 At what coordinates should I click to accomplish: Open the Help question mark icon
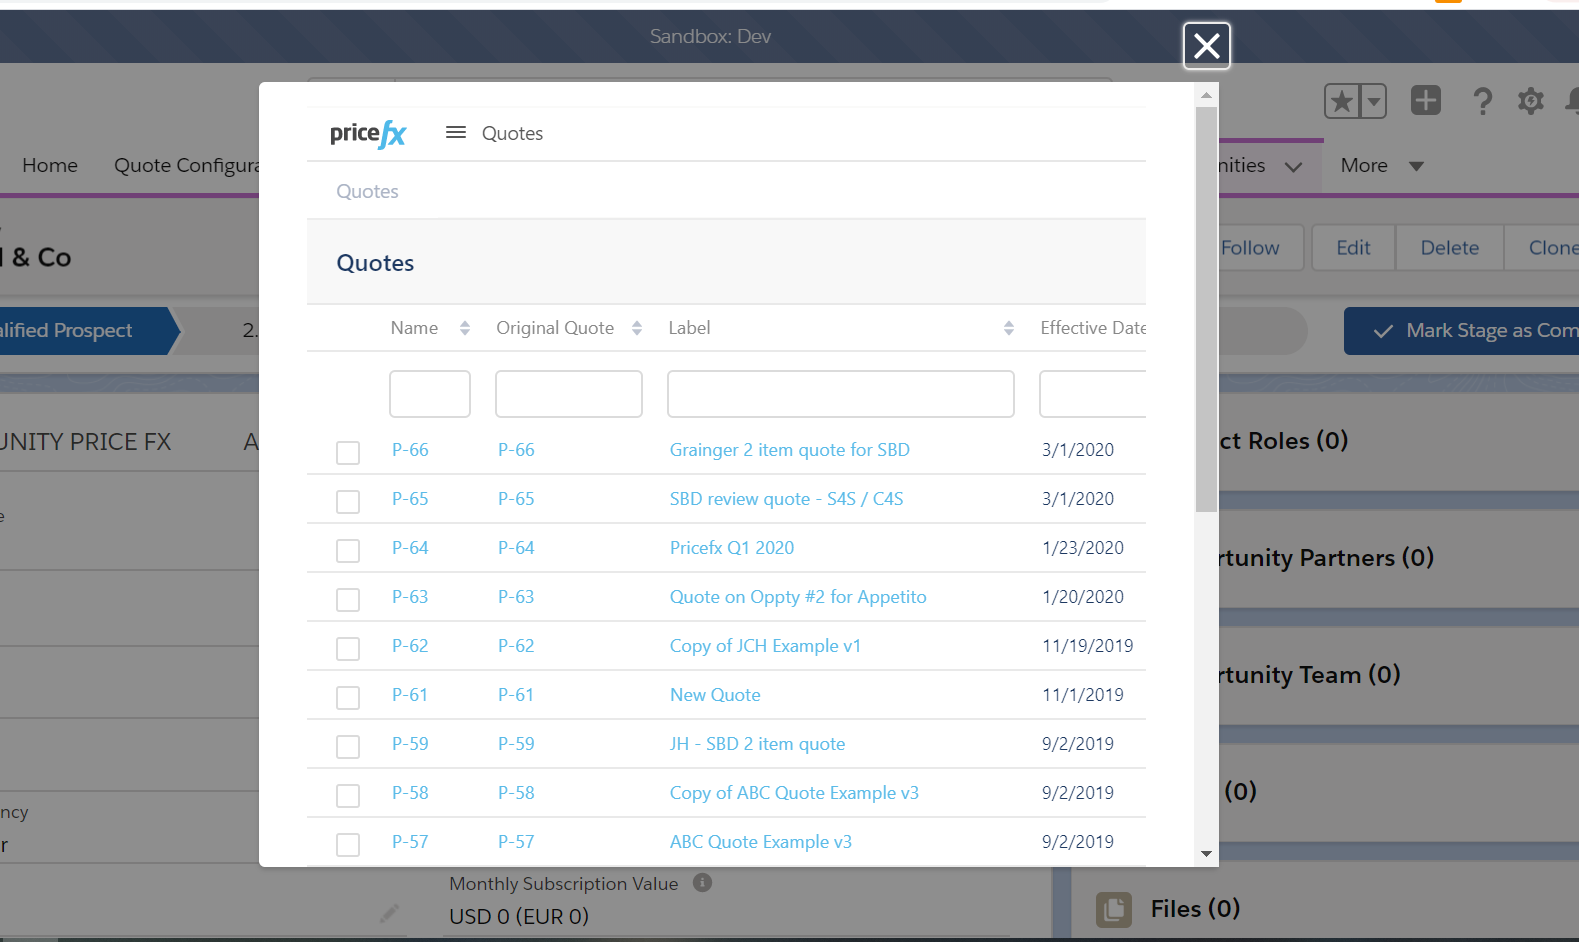(x=1482, y=101)
